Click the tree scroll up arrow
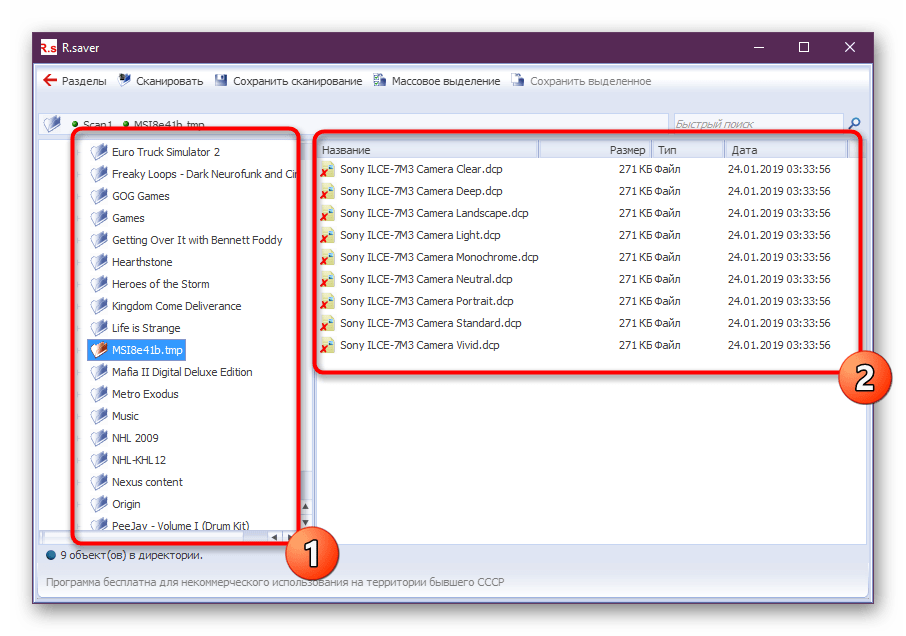 [306, 507]
